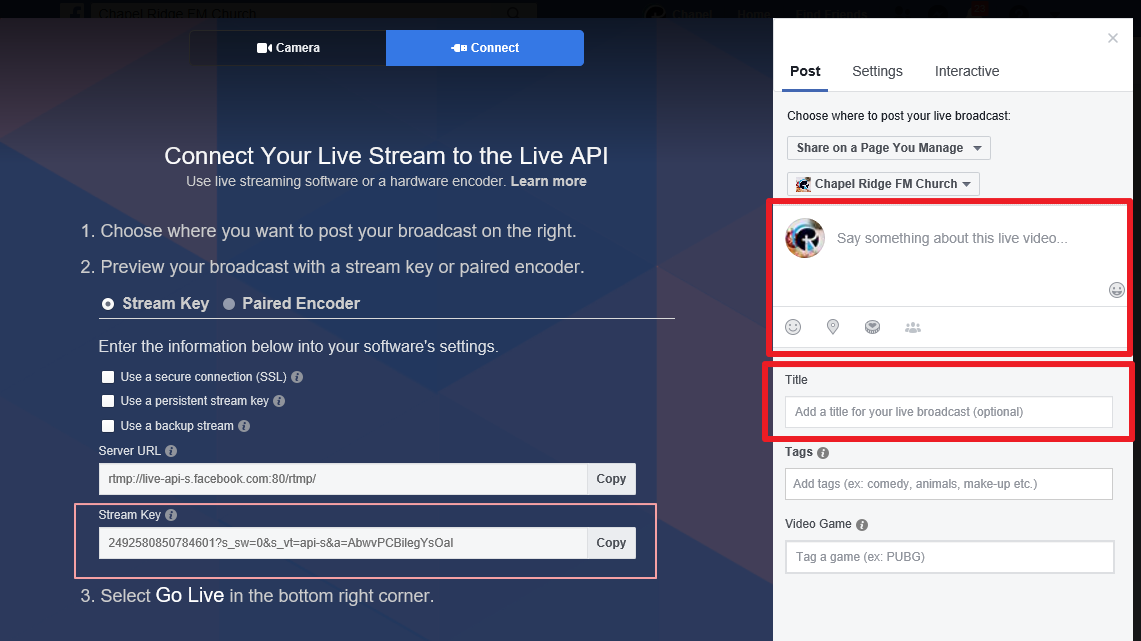The height and width of the screenshot is (641, 1141).
Task: Click the Stream Key info icon
Action: tap(171, 515)
